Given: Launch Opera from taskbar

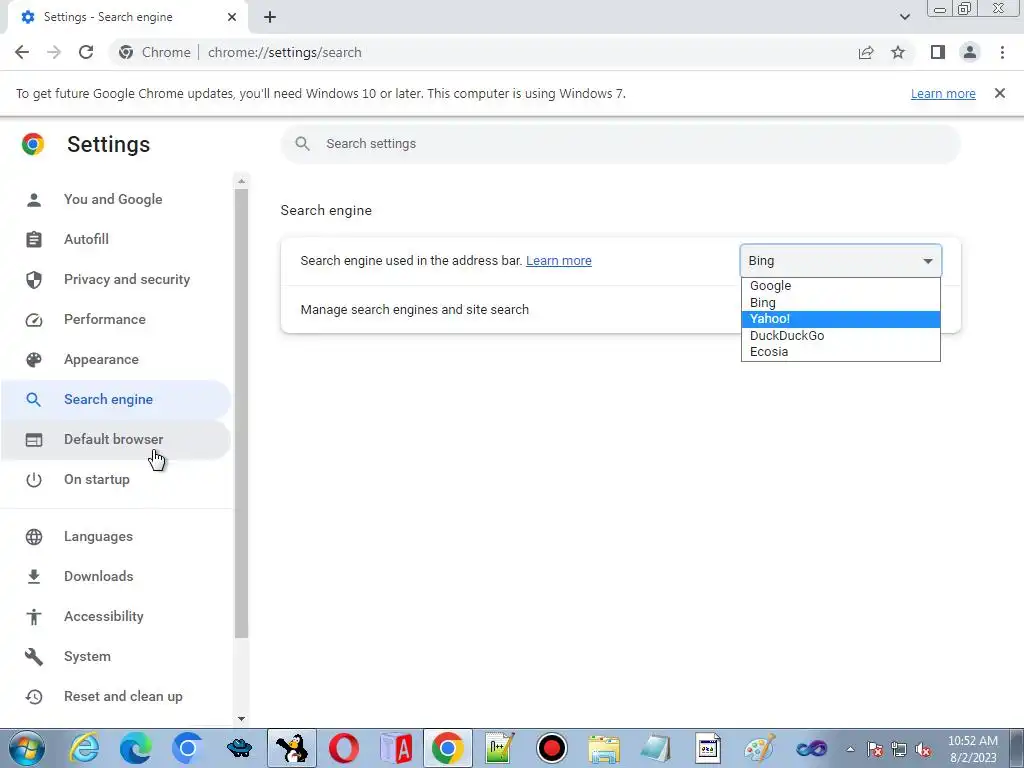Looking at the screenshot, I should click(x=344, y=748).
